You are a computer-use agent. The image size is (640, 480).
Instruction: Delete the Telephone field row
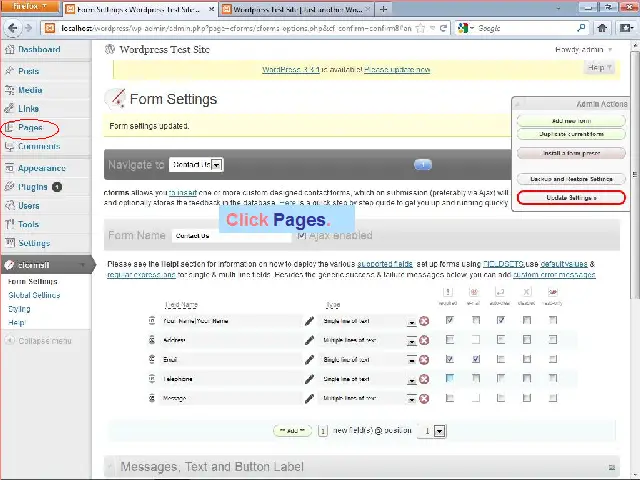424,379
